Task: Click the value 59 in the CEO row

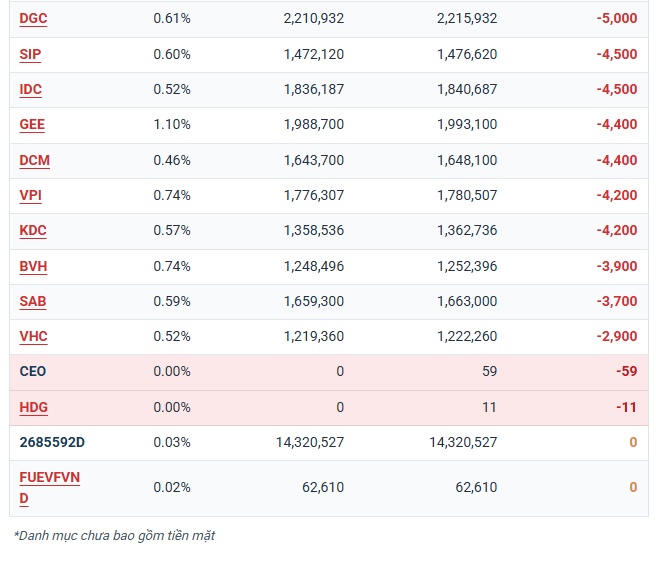Action: click(489, 372)
